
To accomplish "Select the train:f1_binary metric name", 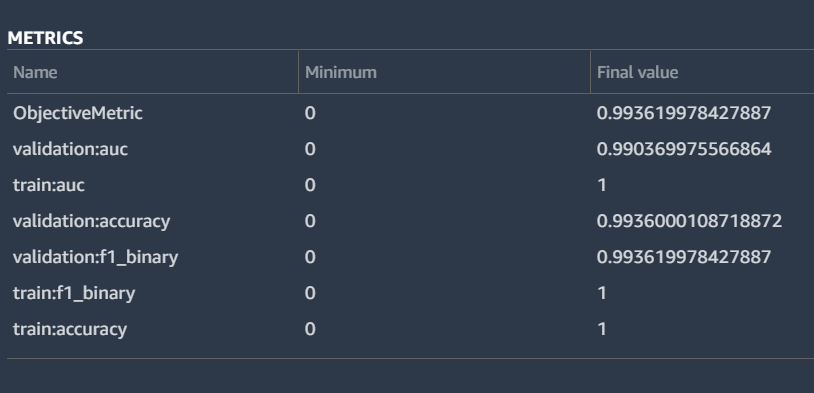I will tap(74, 294).
